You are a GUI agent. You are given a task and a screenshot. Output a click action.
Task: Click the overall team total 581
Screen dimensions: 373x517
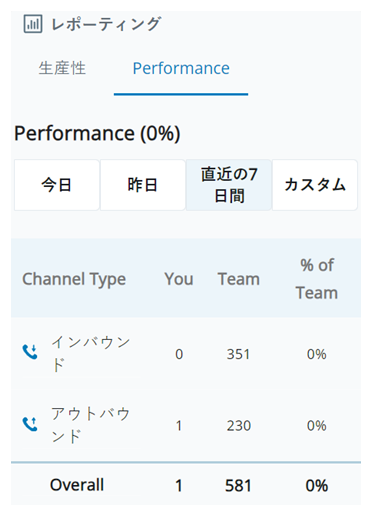[x=238, y=485]
